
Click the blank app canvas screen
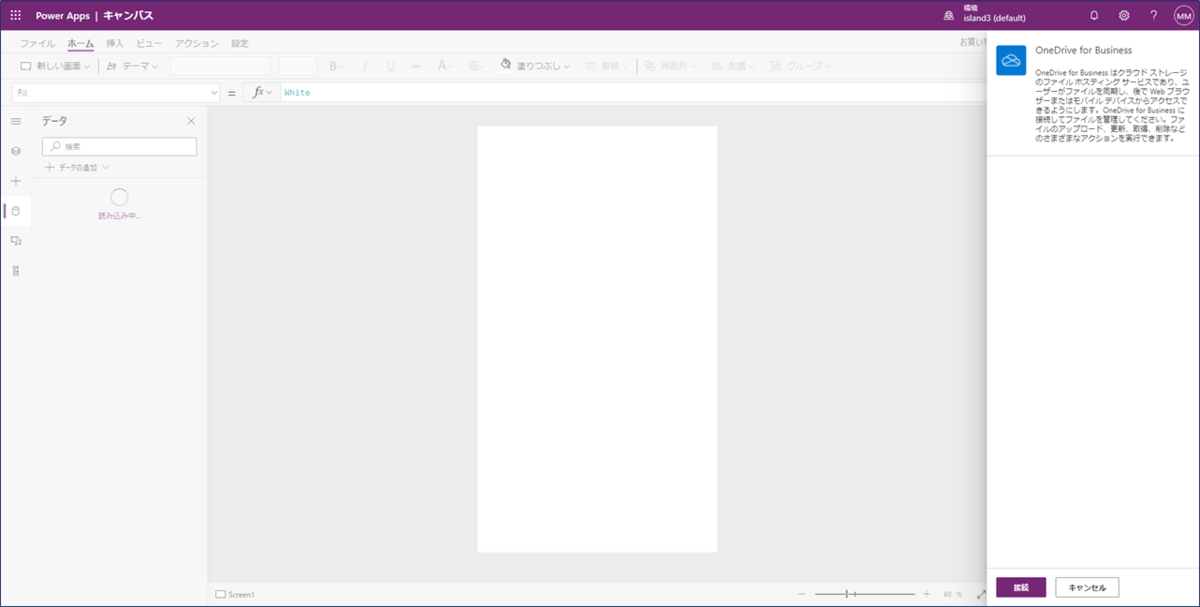coord(597,339)
